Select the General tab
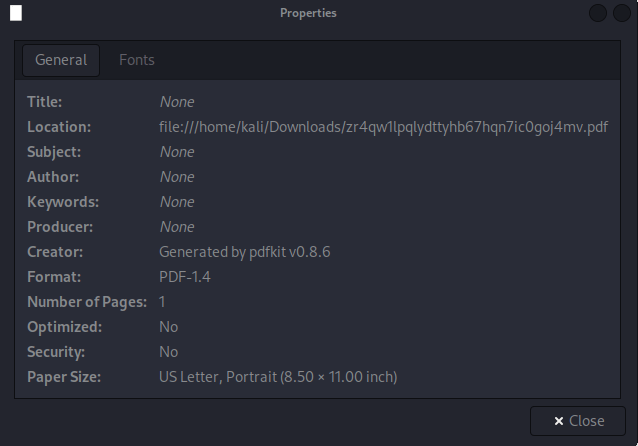 click(61, 60)
